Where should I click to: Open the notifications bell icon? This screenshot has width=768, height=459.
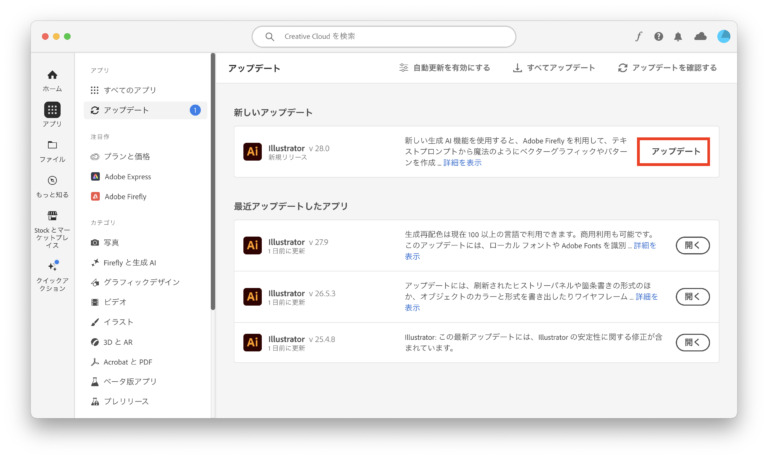[x=678, y=36]
